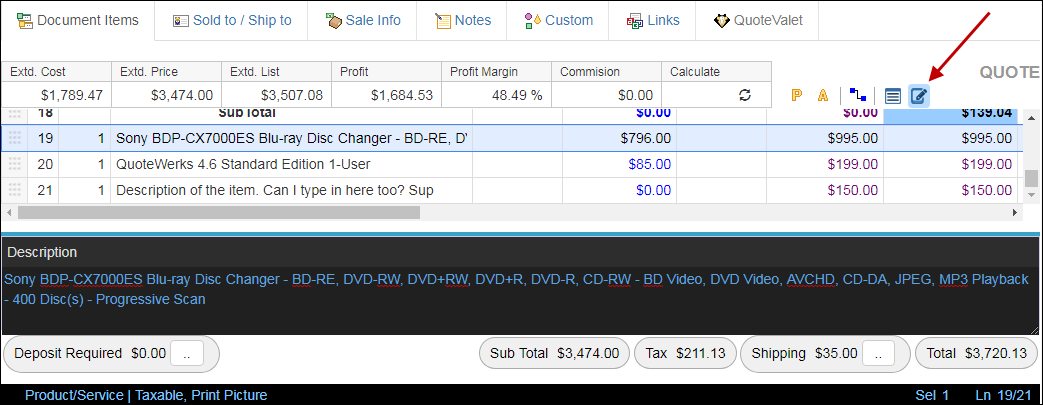
Task: Click the $796.00 cost cell
Action: click(x=620, y=138)
